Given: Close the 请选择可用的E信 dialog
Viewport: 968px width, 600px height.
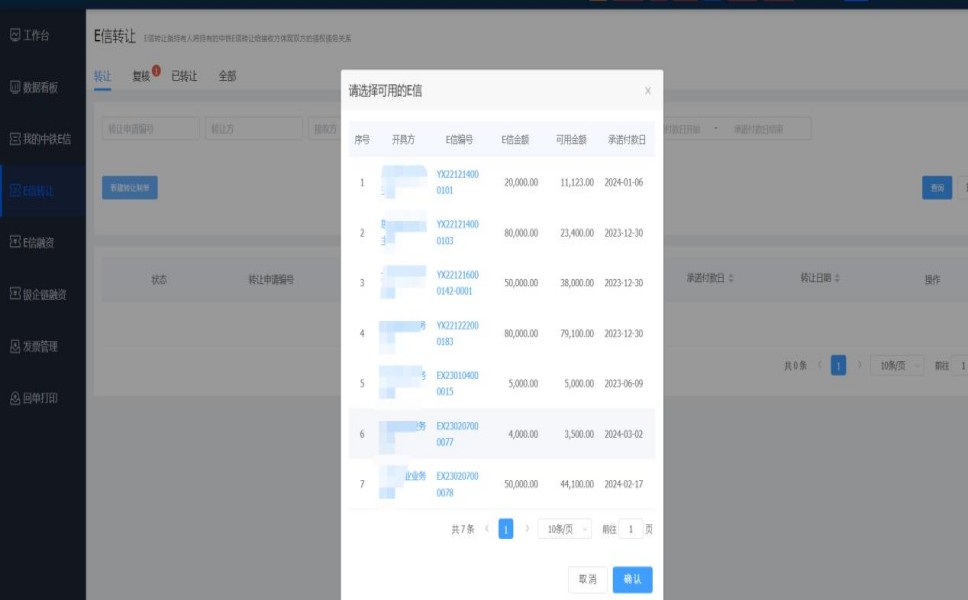Looking at the screenshot, I should click(x=647, y=91).
